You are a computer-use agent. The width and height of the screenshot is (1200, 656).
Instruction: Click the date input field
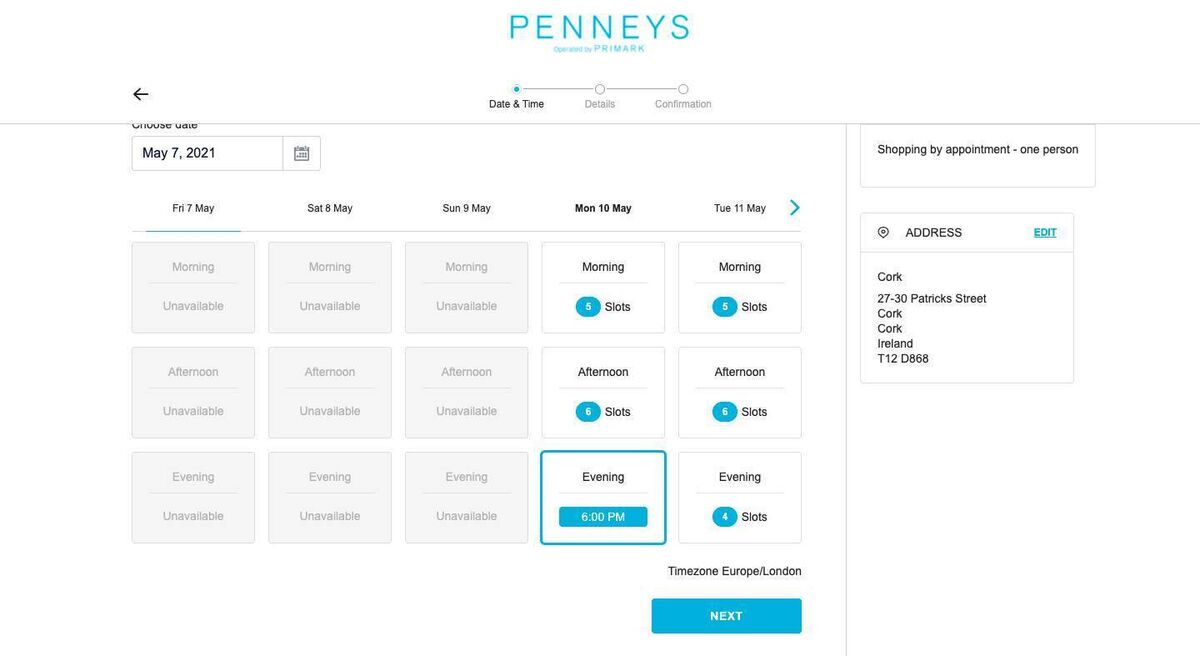[x=207, y=153]
